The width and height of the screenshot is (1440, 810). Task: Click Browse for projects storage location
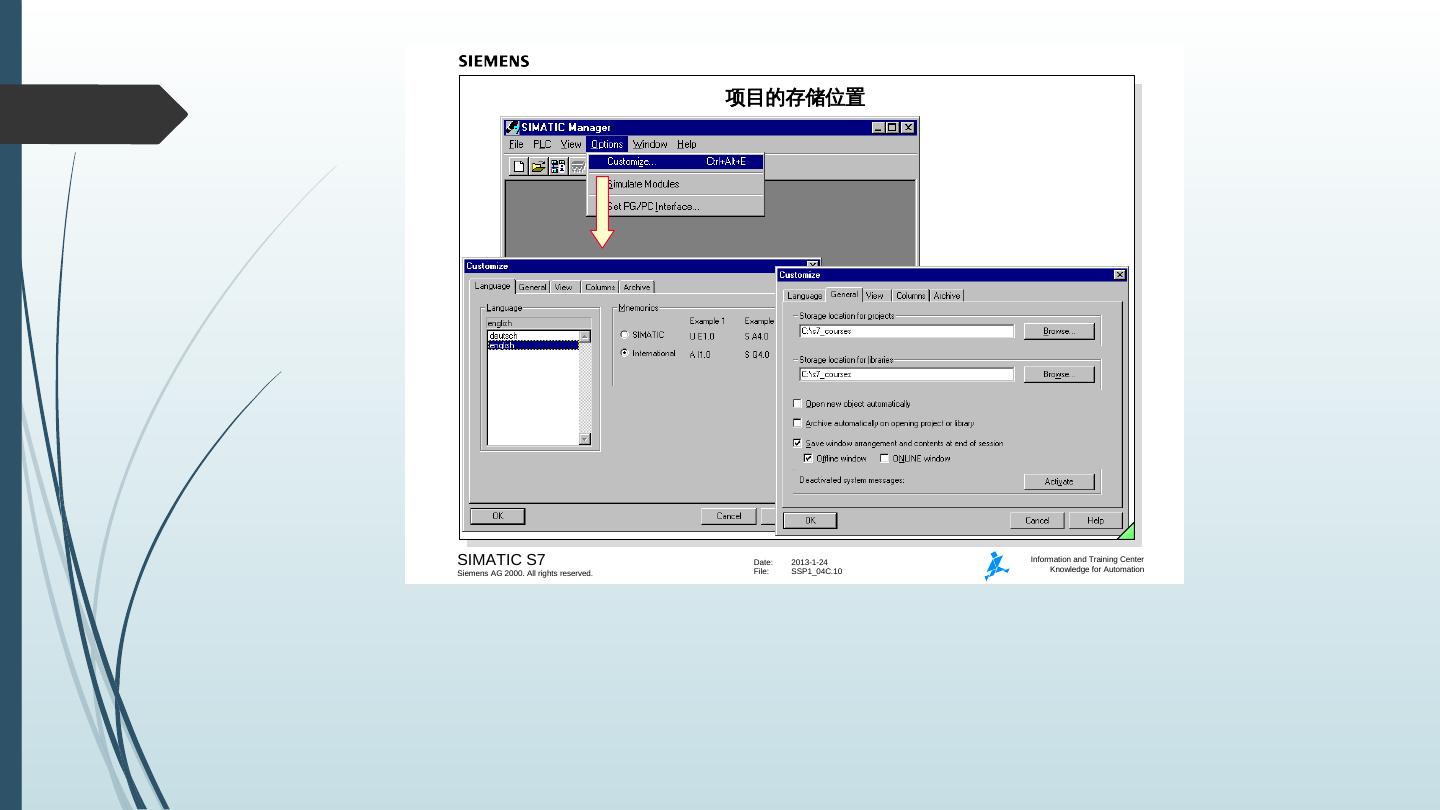click(x=1059, y=331)
